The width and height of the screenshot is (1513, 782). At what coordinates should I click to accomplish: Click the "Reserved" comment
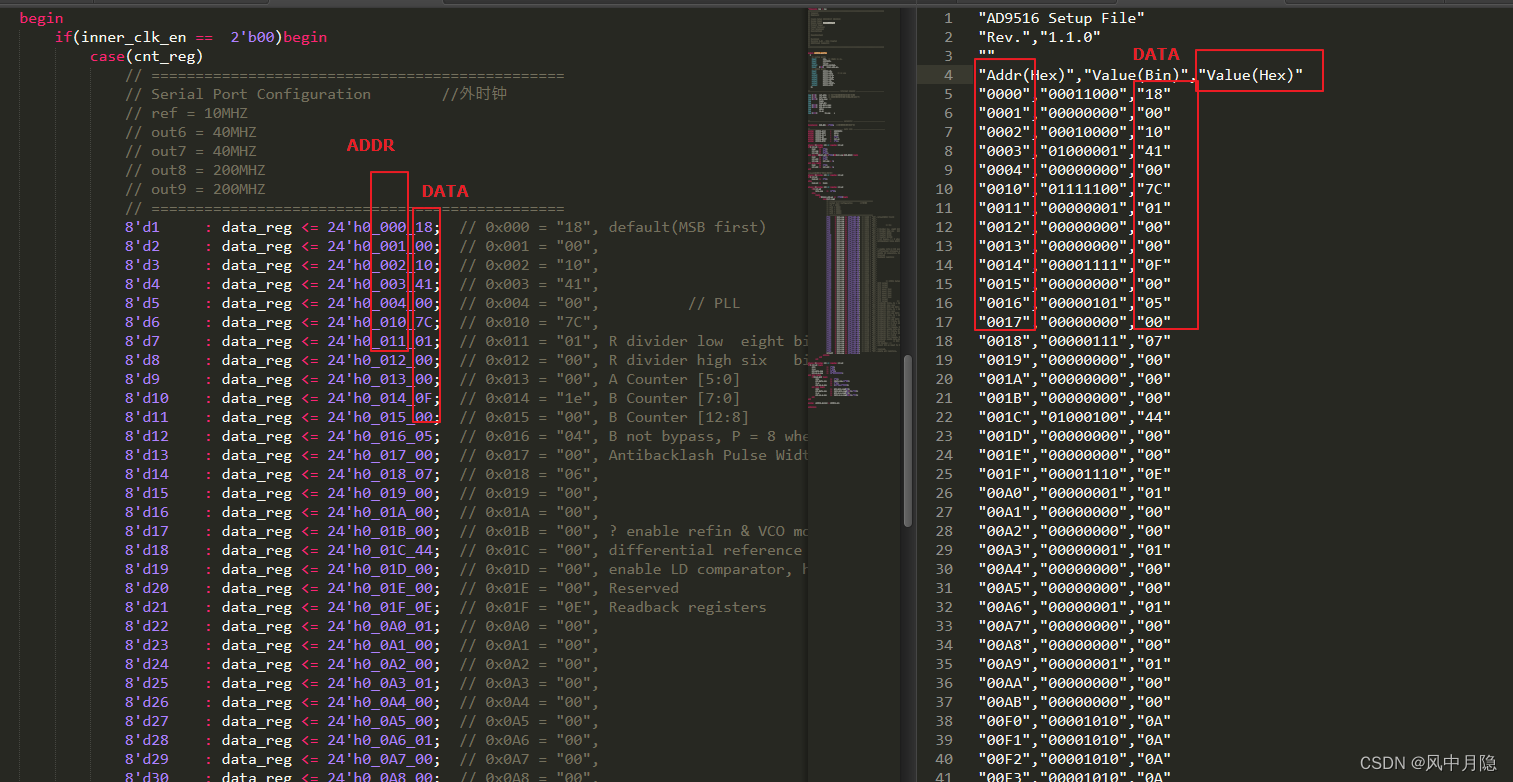[643, 588]
